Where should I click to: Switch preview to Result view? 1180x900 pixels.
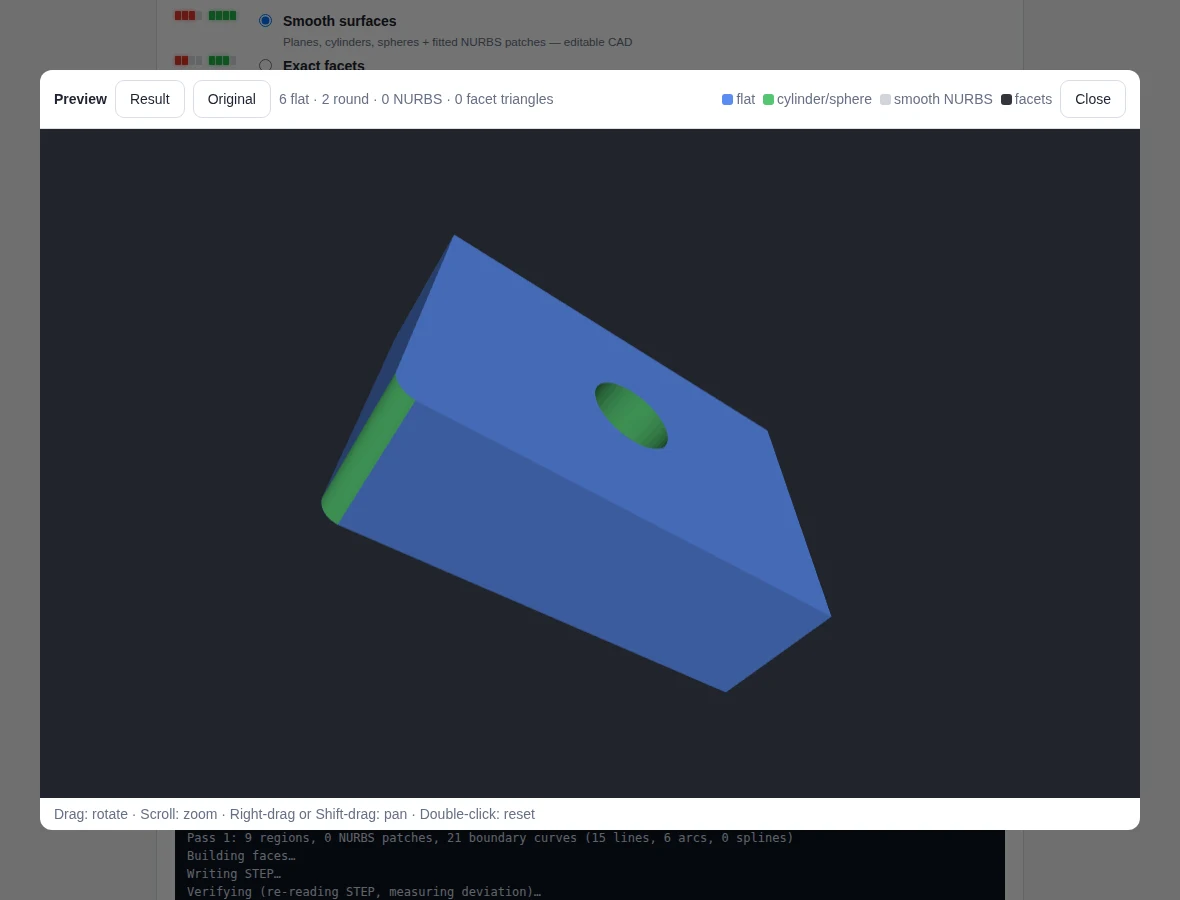pos(150,99)
